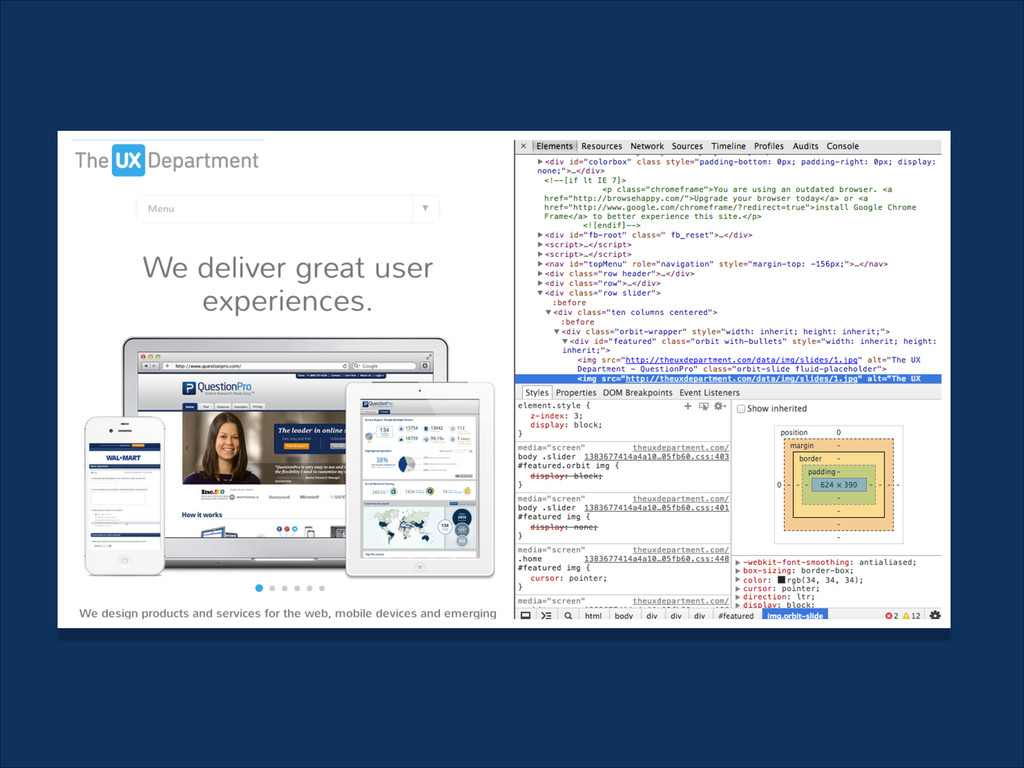Click the z-index: 3 declaration

click(x=556, y=416)
